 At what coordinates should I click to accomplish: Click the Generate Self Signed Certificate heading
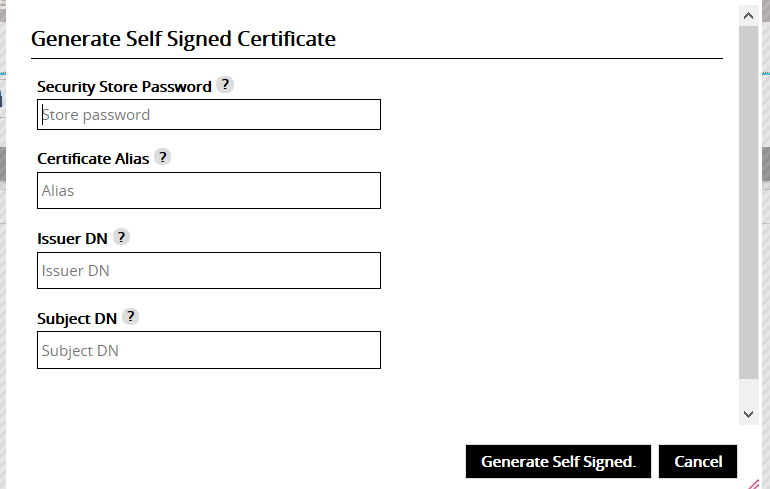click(x=183, y=39)
